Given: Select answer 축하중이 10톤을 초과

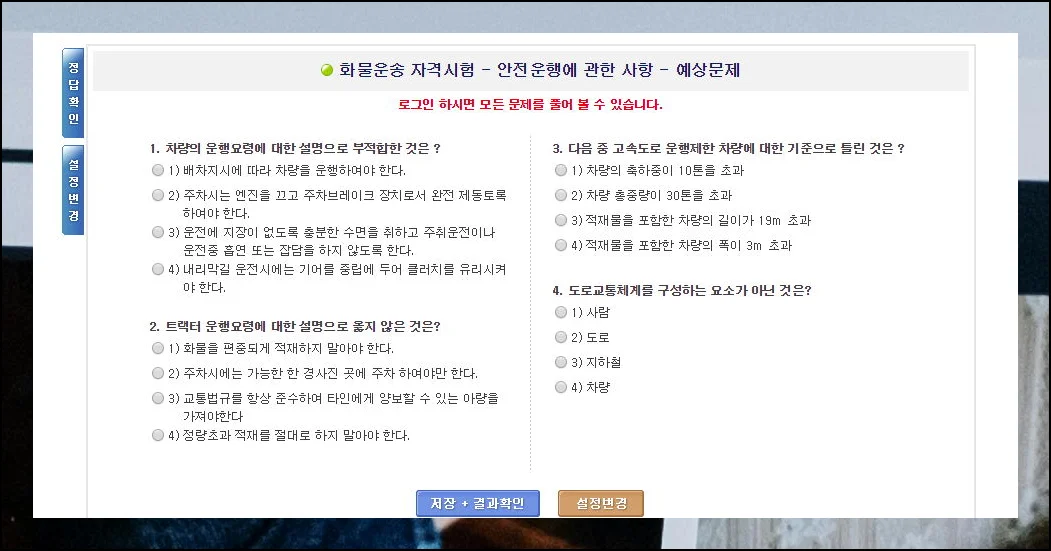Looking at the screenshot, I should 561,170.
